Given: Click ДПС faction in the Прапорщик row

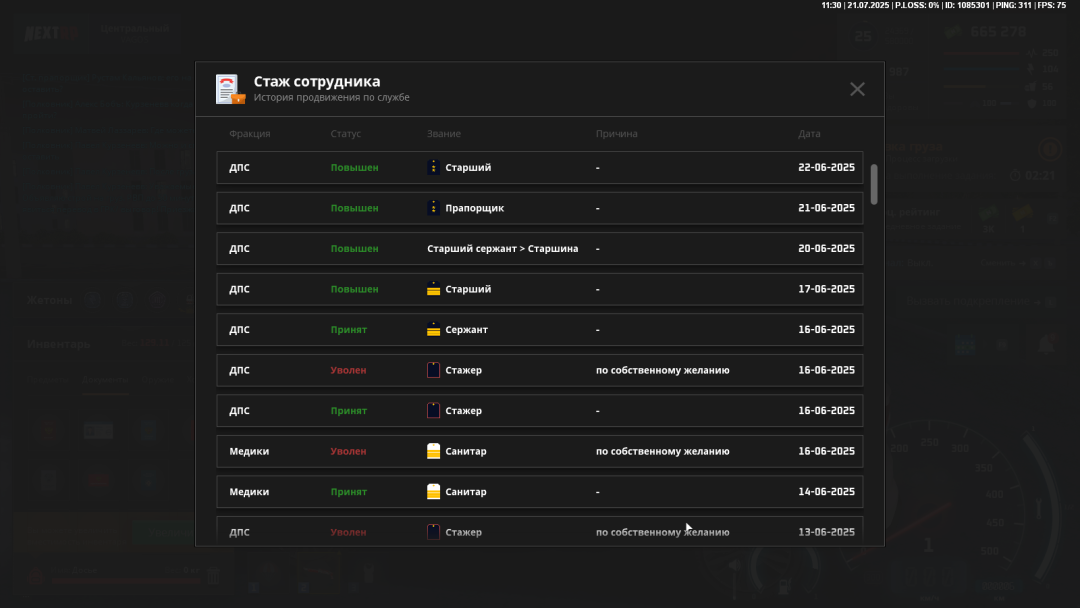Looking at the screenshot, I should tap(240, 208).
